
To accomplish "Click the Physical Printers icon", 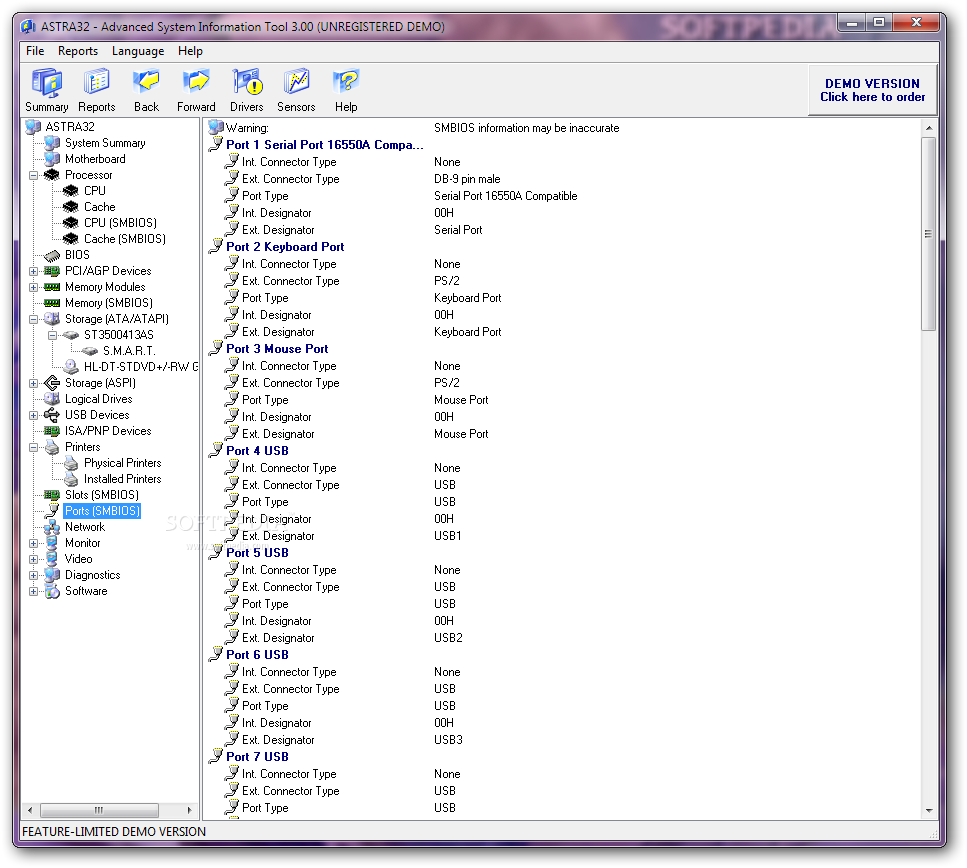I will [x=71, y=463].
